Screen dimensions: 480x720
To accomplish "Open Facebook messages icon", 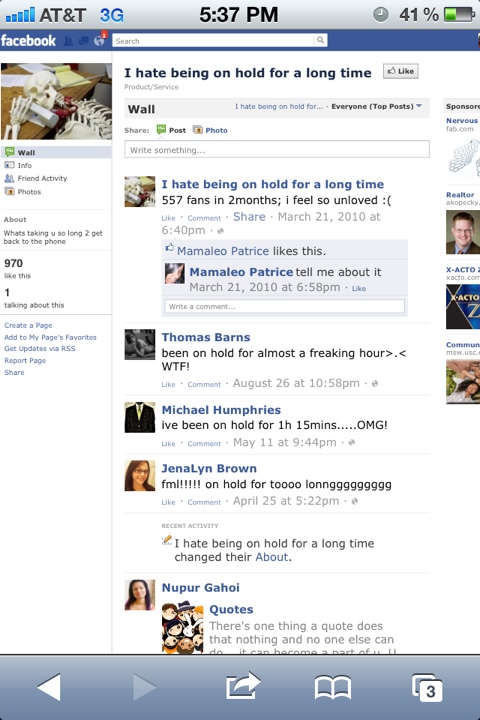I will (84, 41).
